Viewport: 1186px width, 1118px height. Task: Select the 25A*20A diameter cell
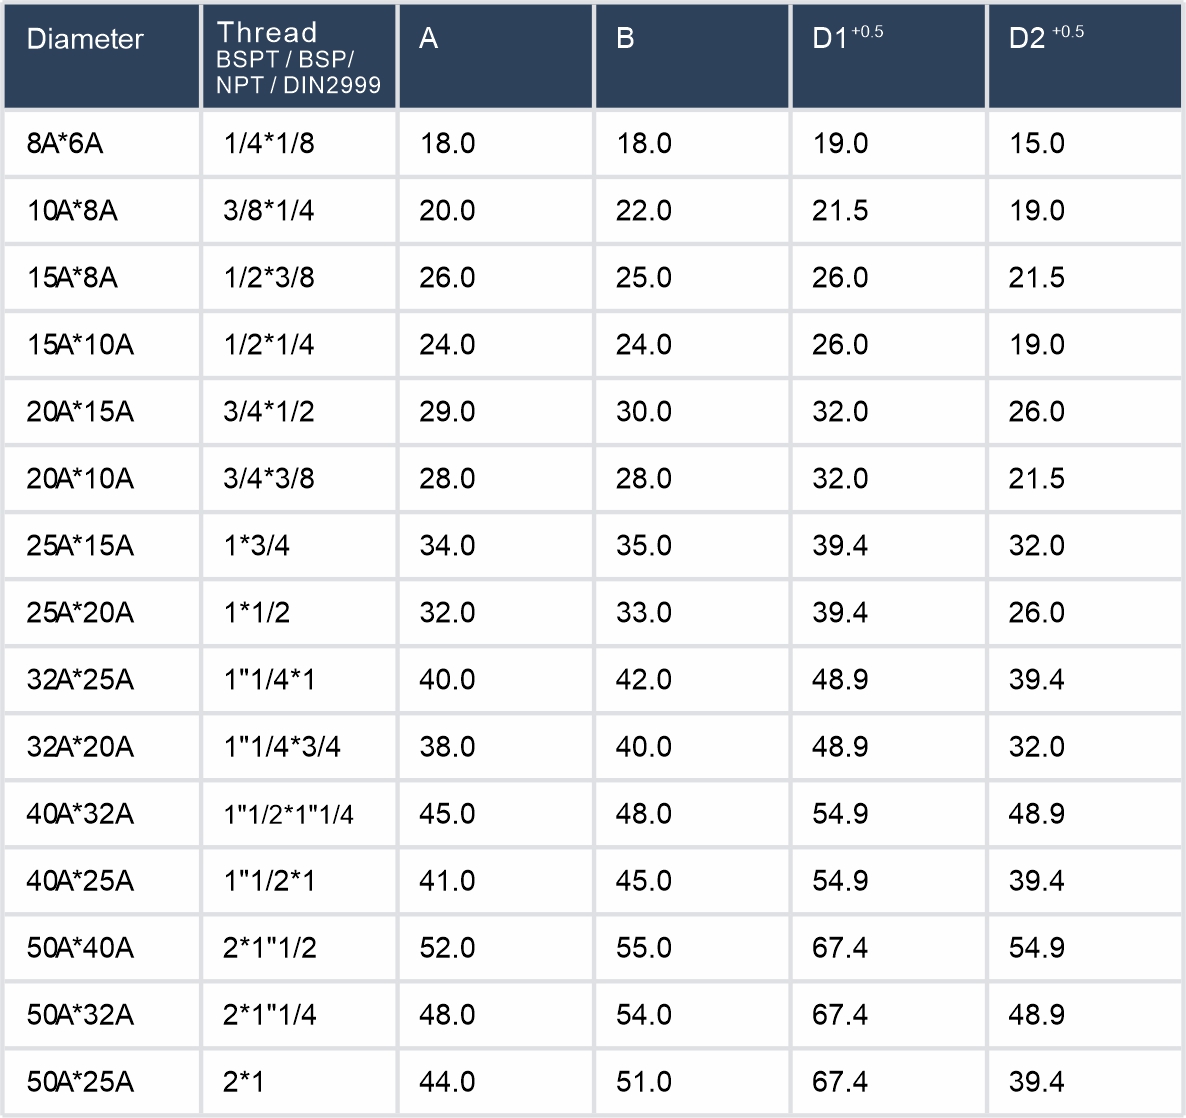click(80, 613)
